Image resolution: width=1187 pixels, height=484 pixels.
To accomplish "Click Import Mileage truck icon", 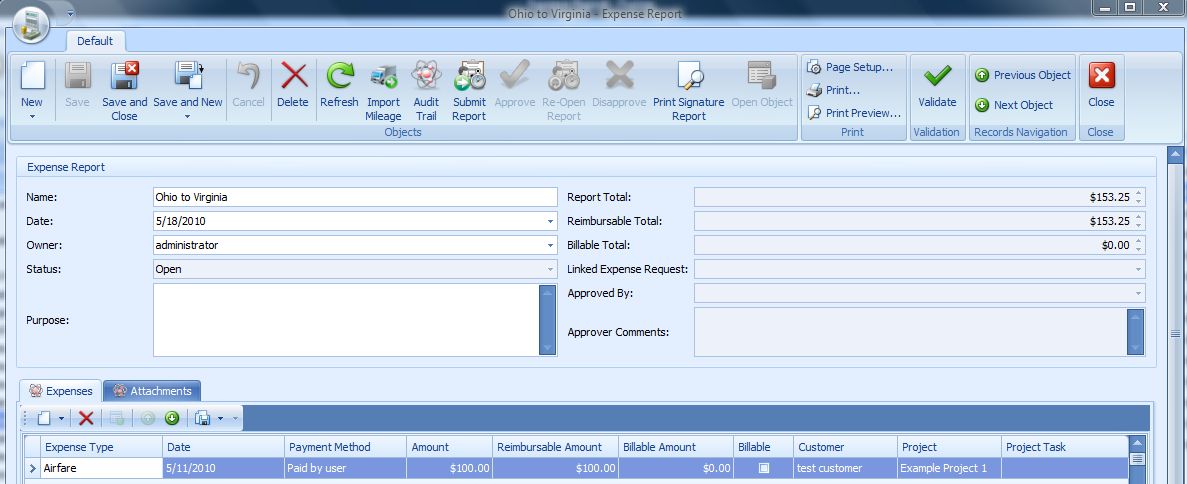I will 383,76.
